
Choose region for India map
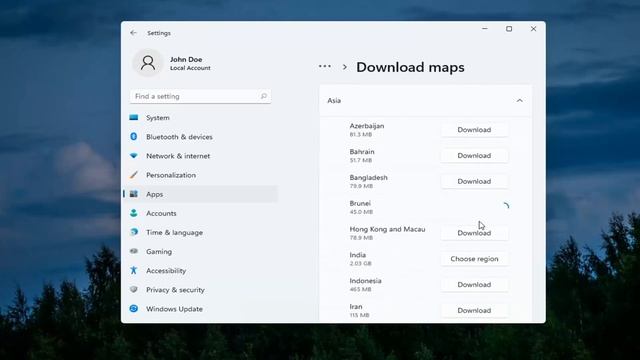point(474,259)
